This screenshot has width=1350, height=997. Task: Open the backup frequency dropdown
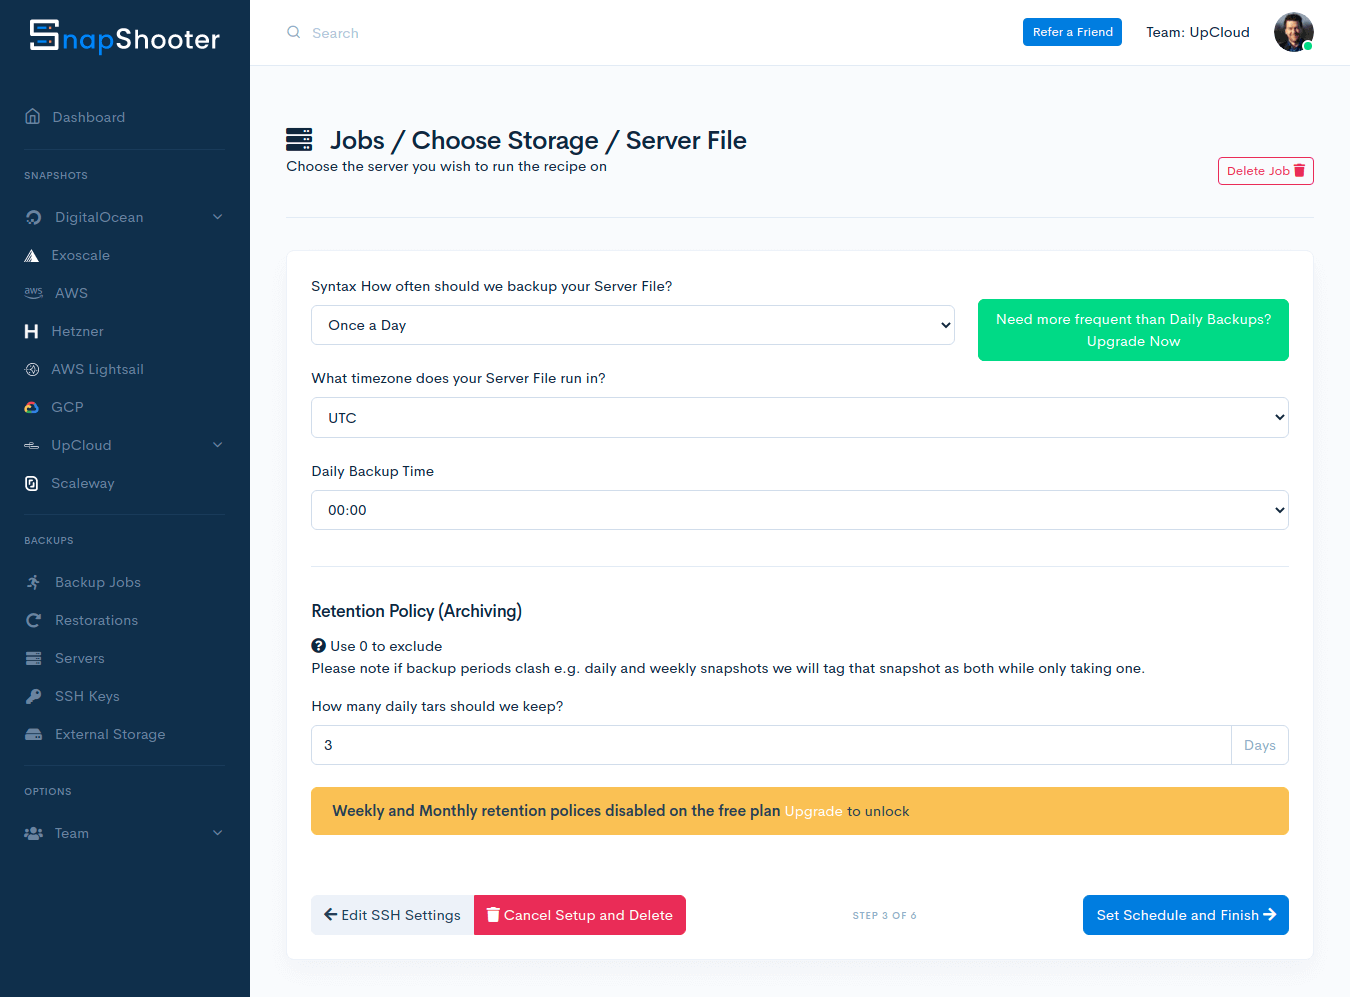click(632, 325)
